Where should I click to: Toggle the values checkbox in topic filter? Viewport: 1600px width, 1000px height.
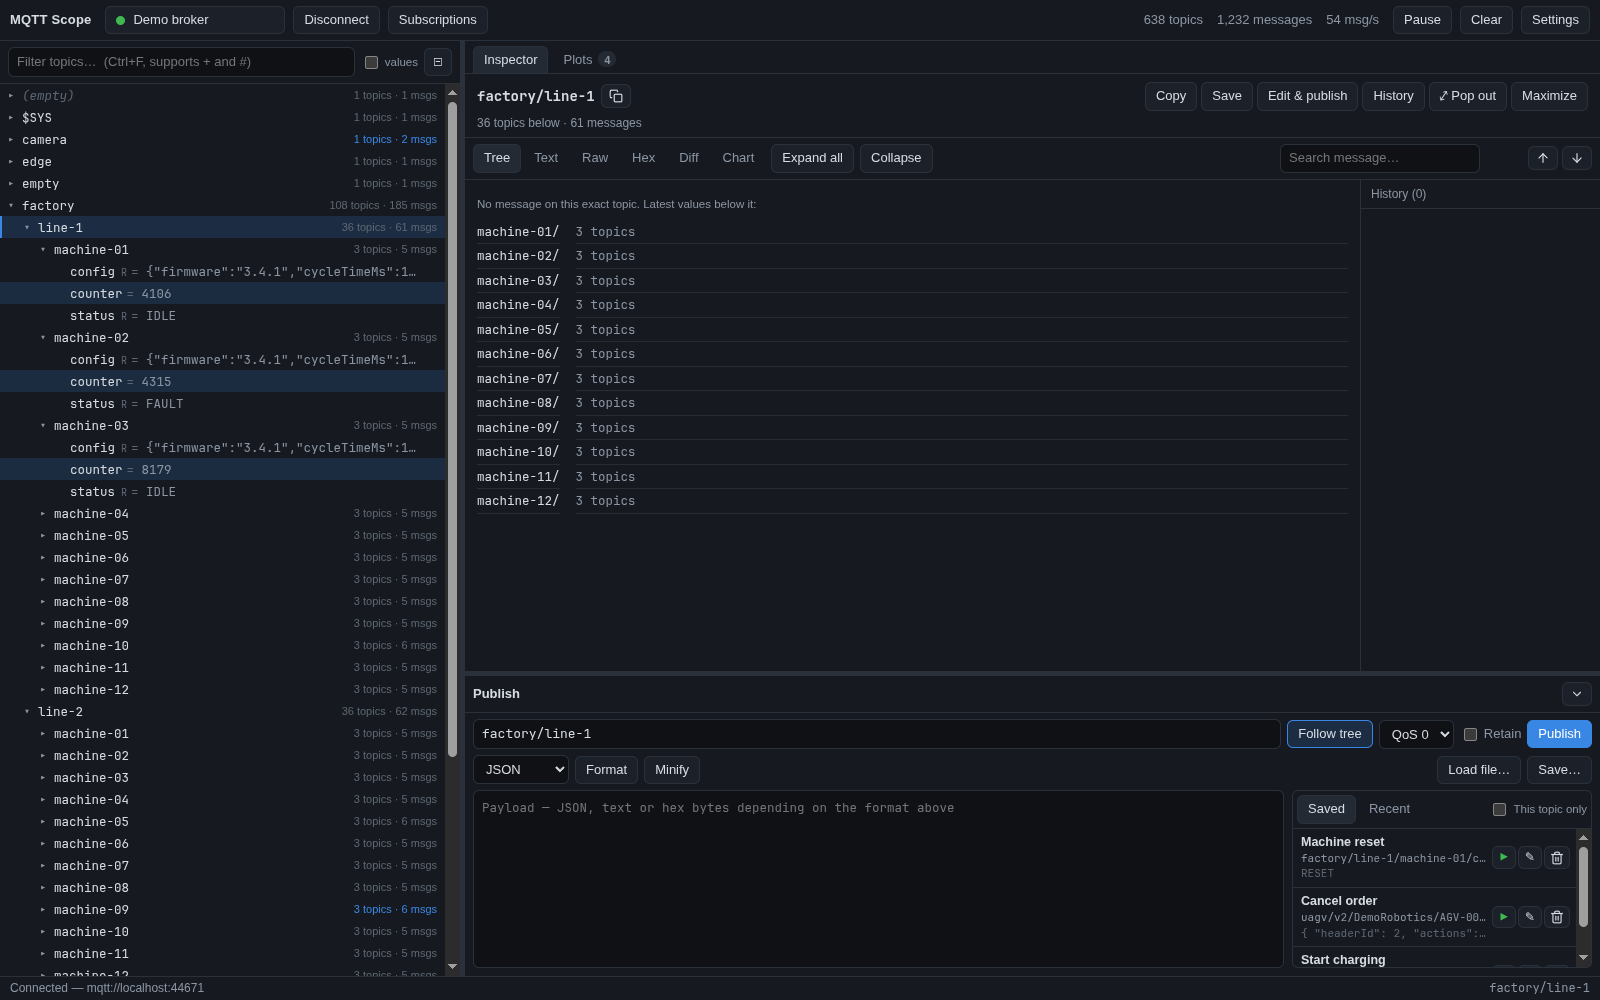(x=372, y=62)
